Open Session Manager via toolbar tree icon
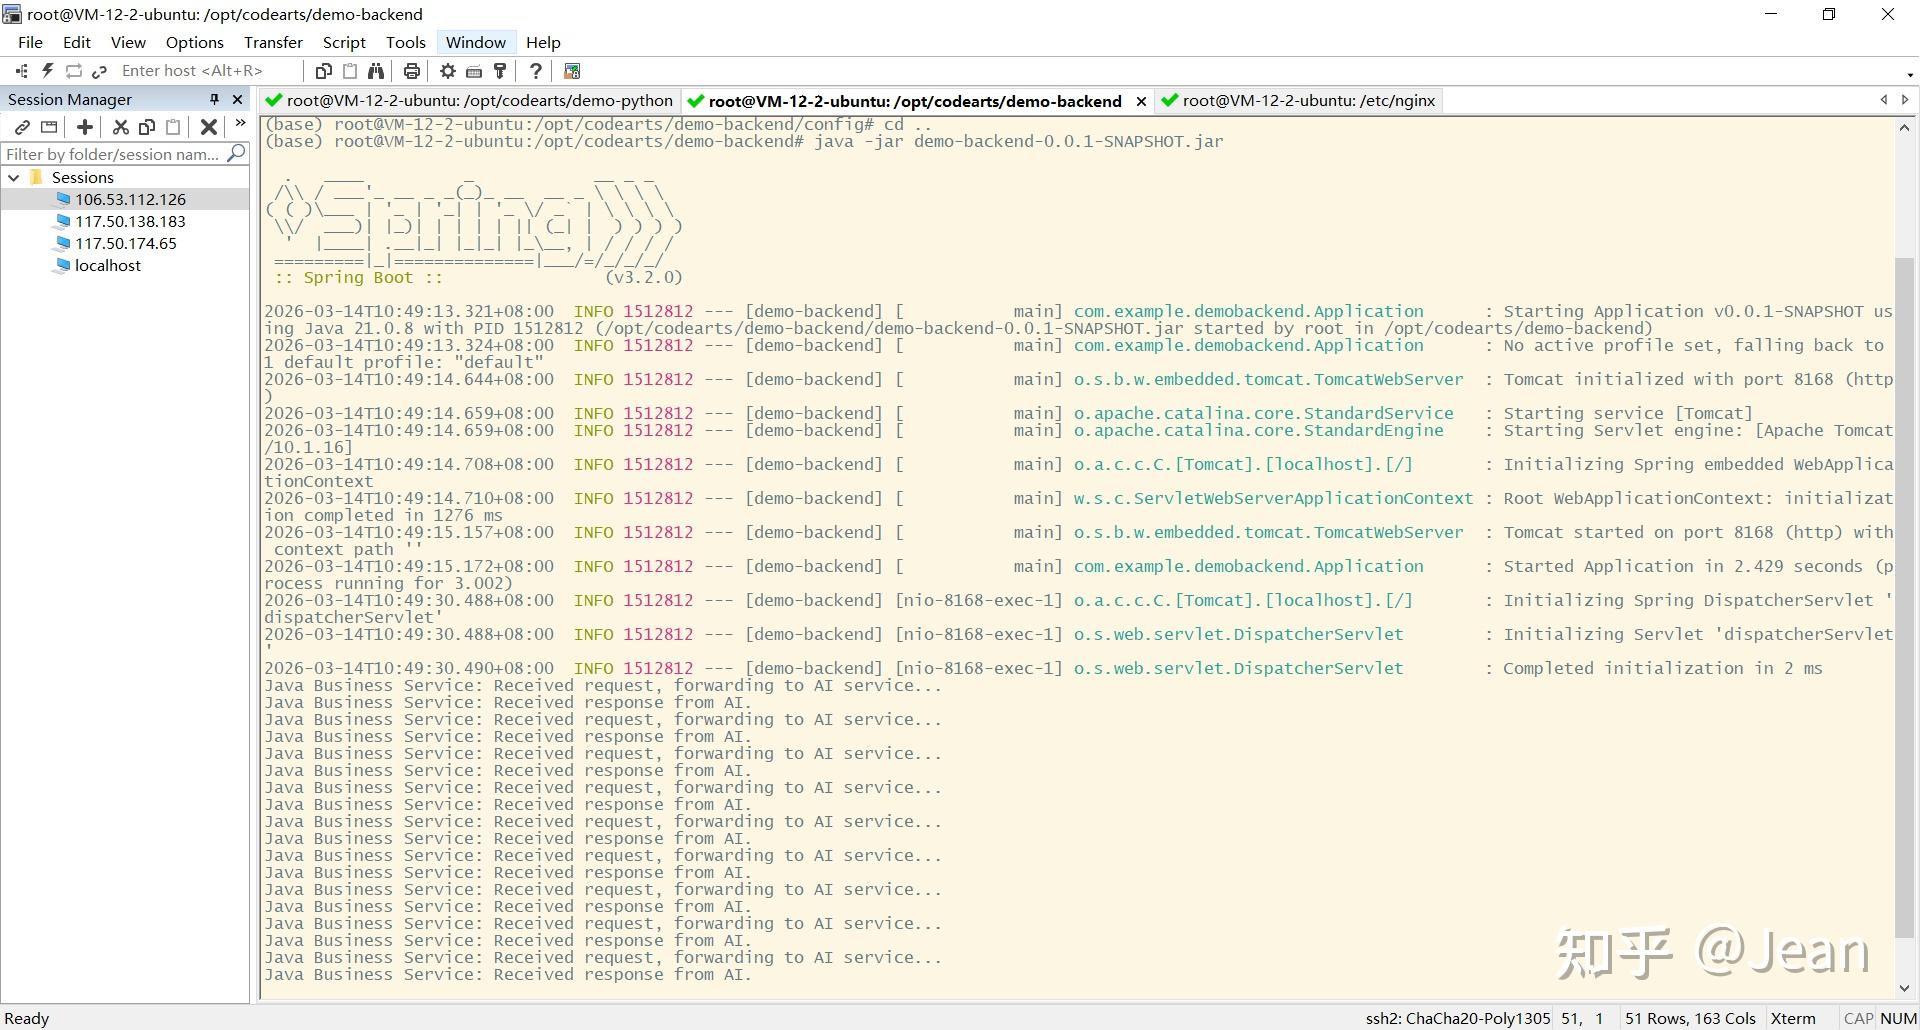 [21, 71]
